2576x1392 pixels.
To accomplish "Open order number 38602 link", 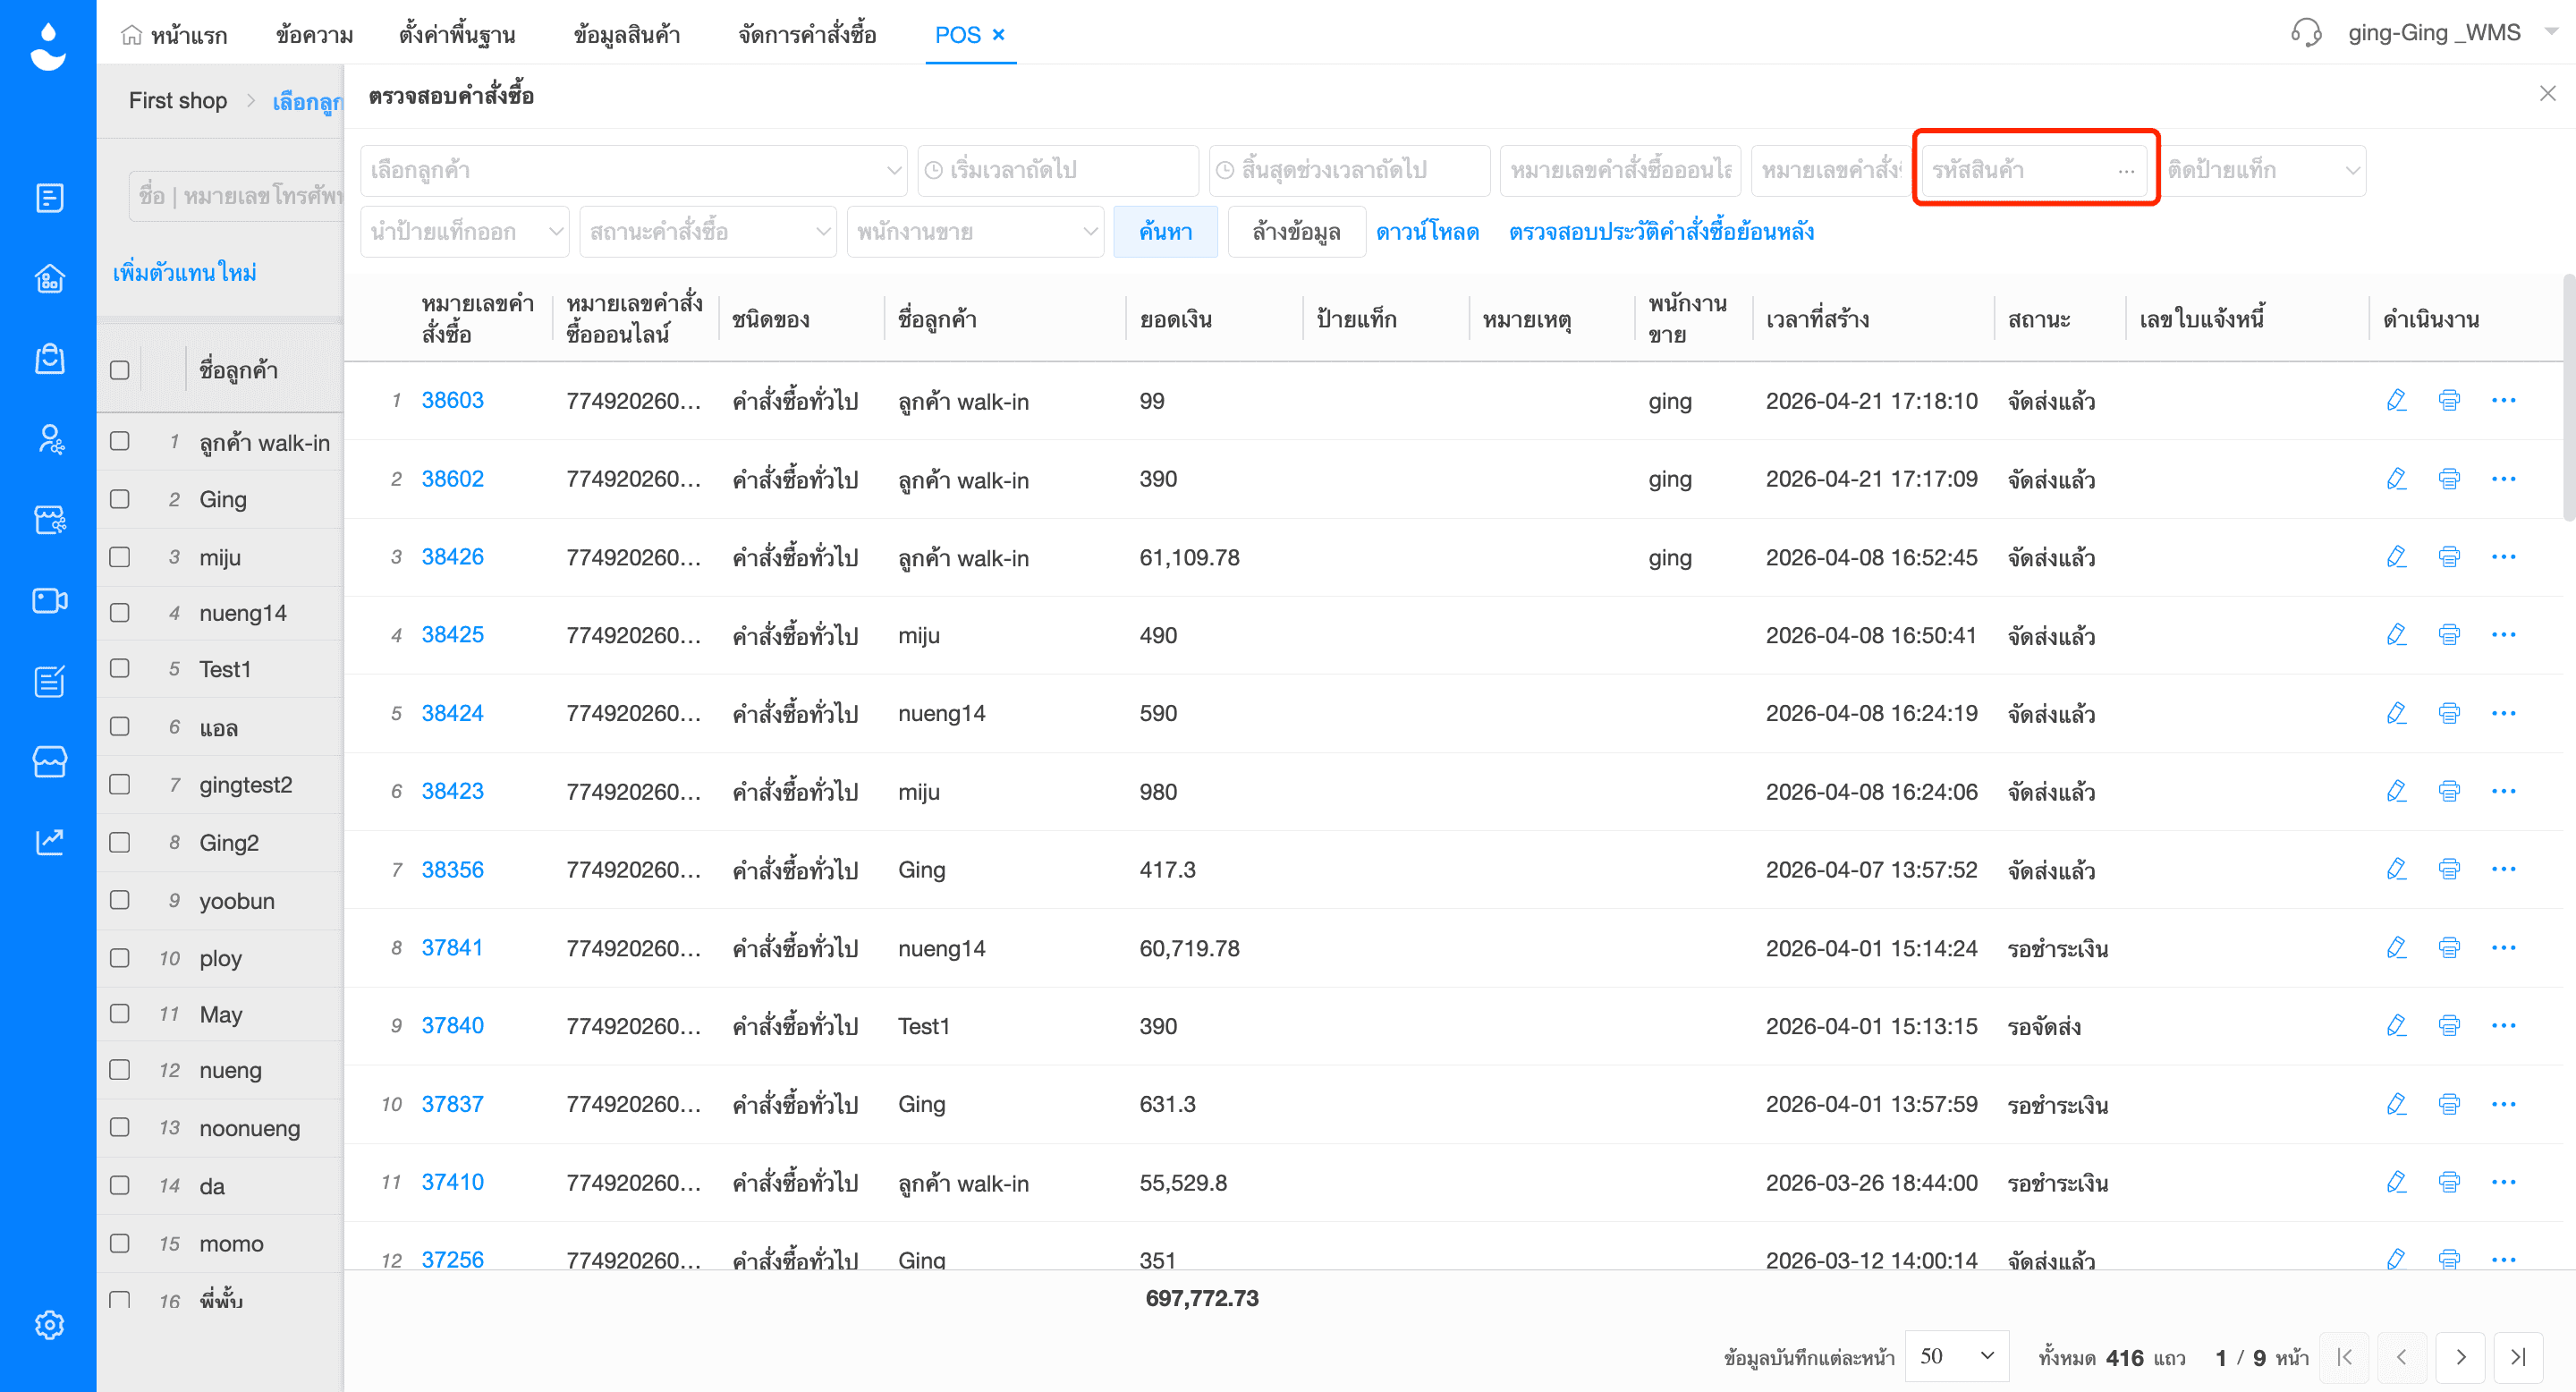I will point(452,479).
